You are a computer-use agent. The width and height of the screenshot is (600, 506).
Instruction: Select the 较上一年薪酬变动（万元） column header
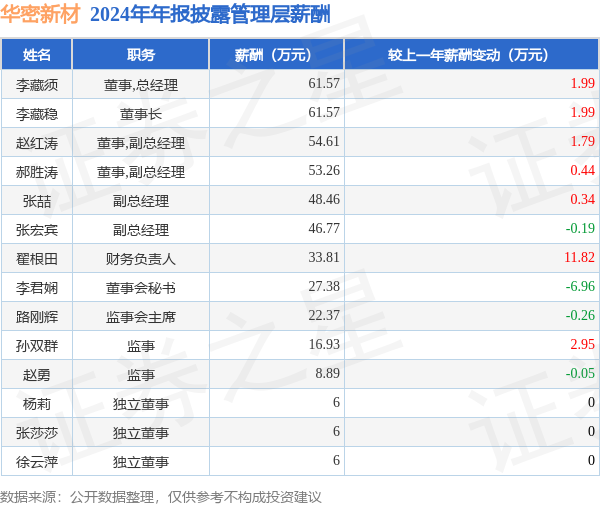click(472, 55)
